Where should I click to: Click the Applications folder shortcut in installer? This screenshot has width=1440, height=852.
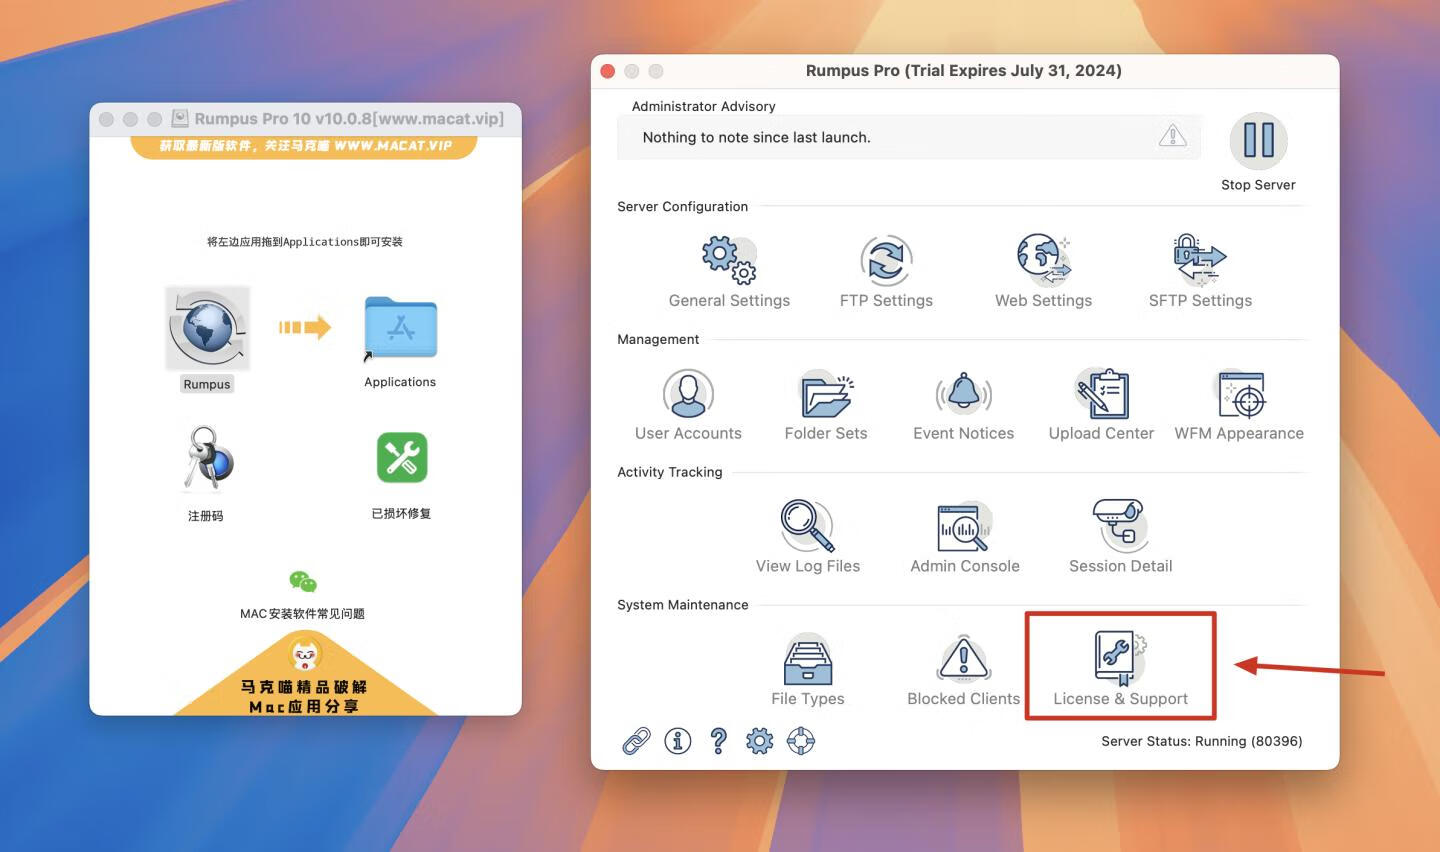(400, 328)
